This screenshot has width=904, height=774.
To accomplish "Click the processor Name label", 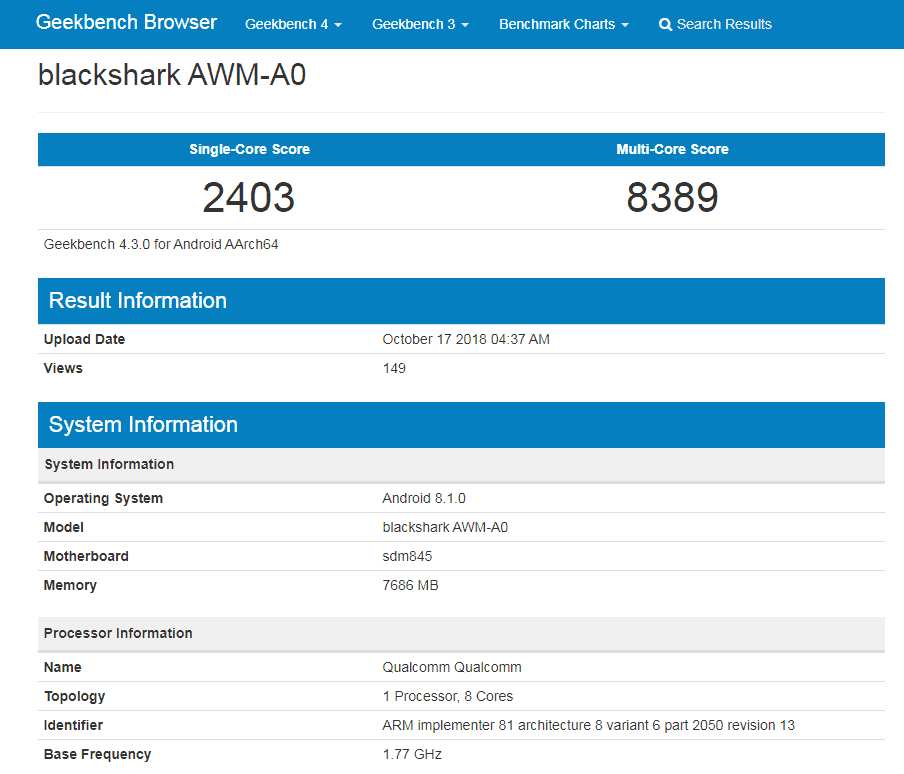I will 62,667.
